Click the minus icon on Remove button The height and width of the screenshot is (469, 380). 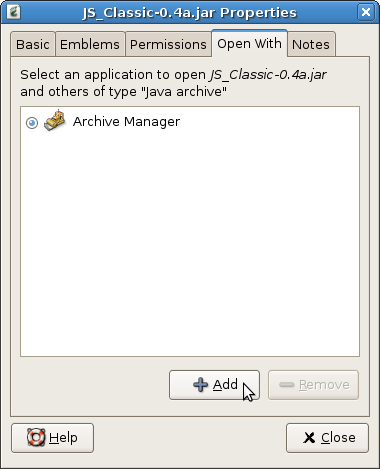pos(286,385)
